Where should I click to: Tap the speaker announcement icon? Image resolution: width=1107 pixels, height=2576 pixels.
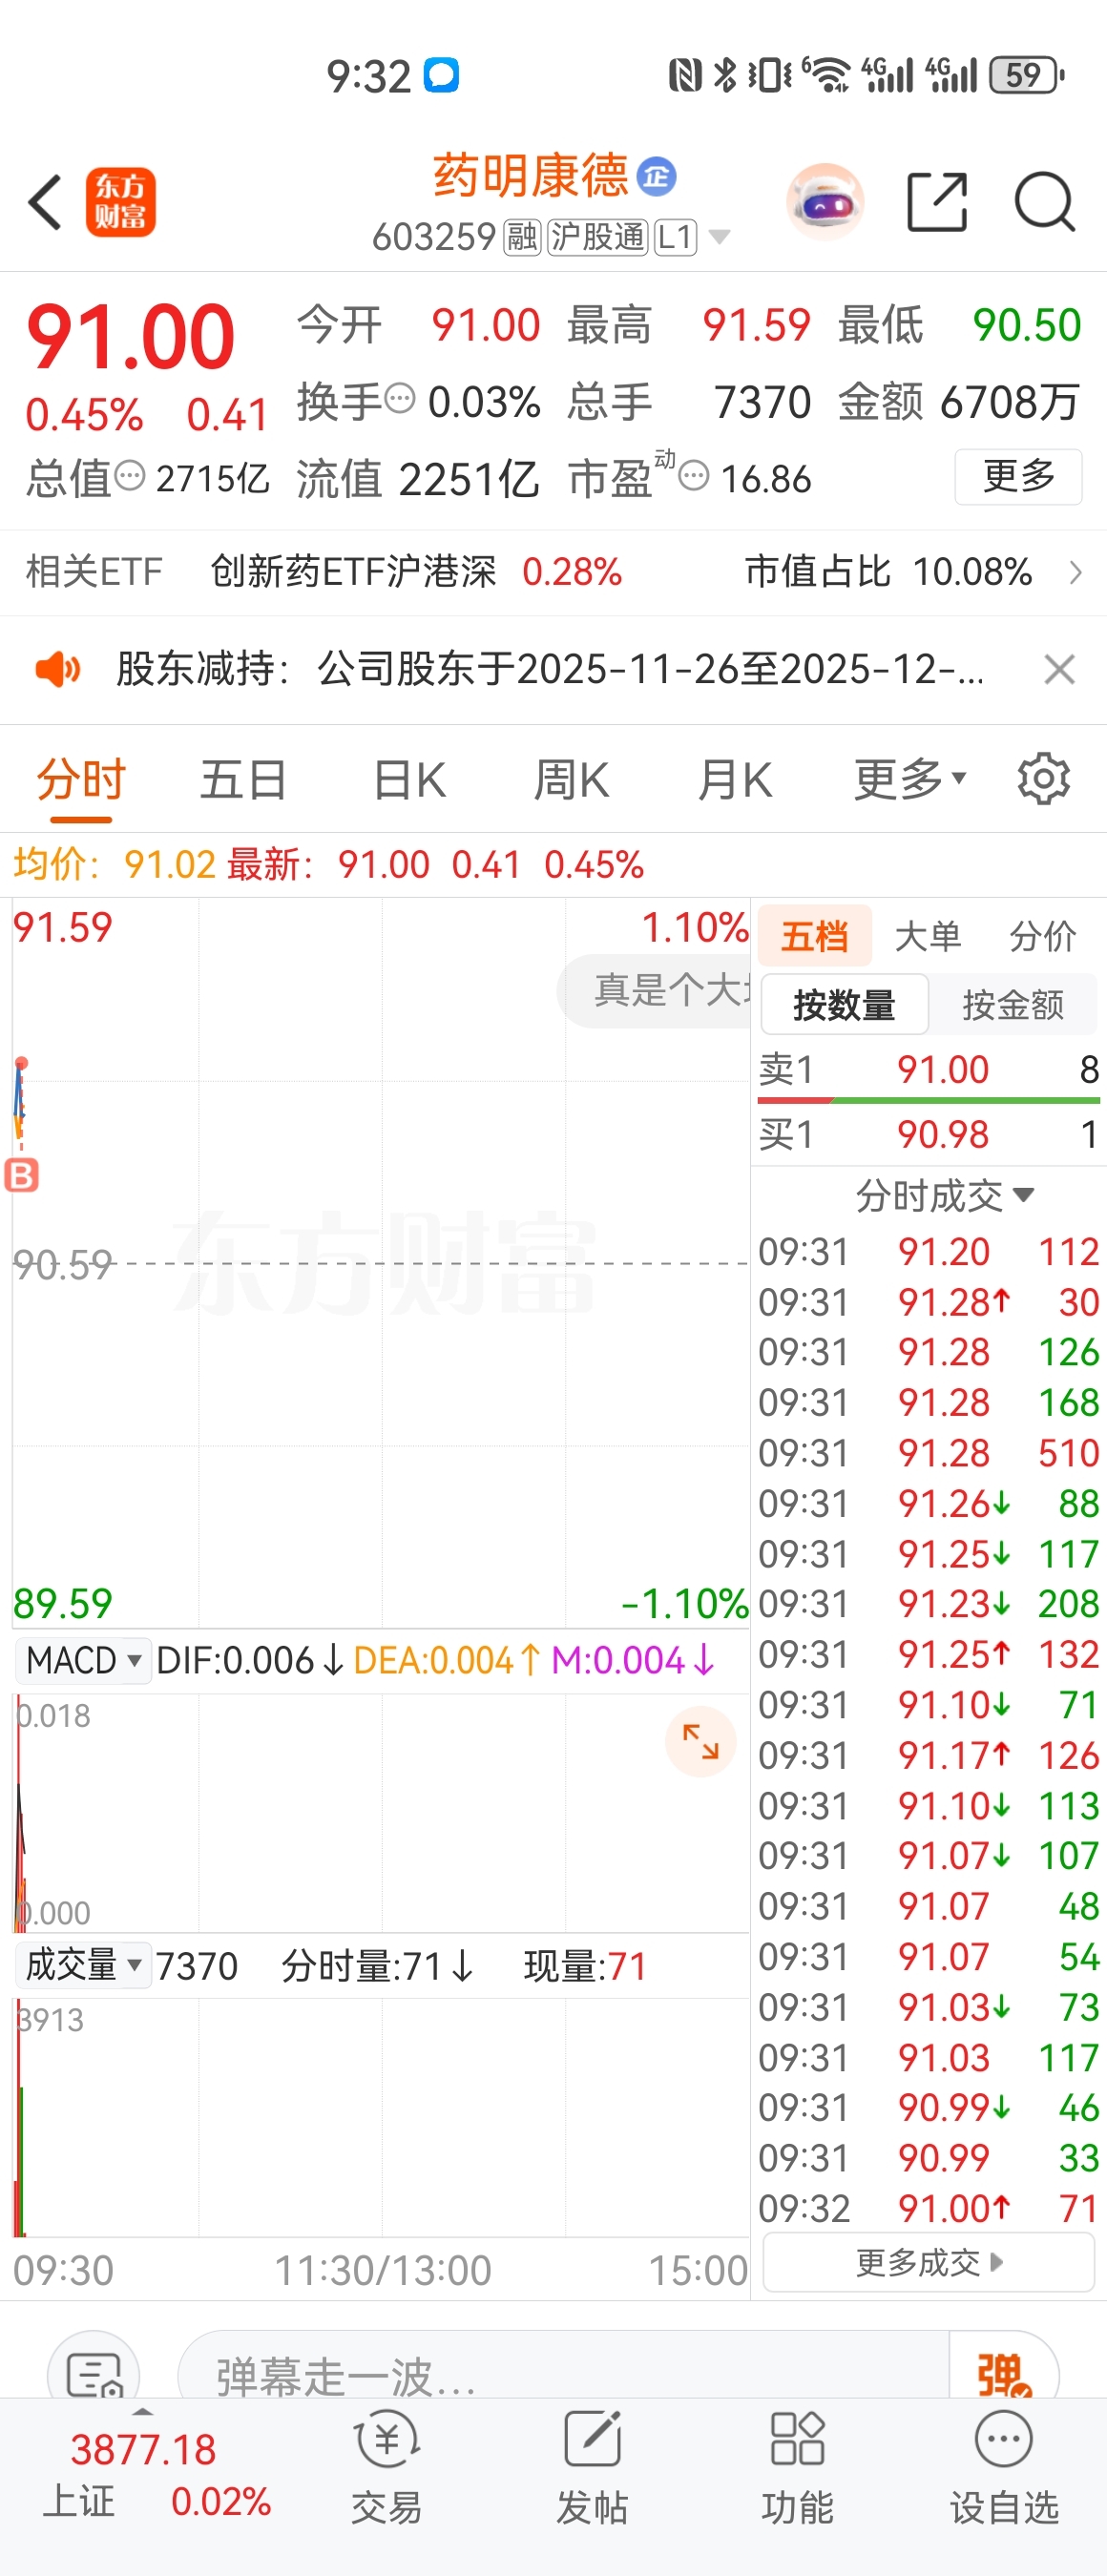point(57,669)
